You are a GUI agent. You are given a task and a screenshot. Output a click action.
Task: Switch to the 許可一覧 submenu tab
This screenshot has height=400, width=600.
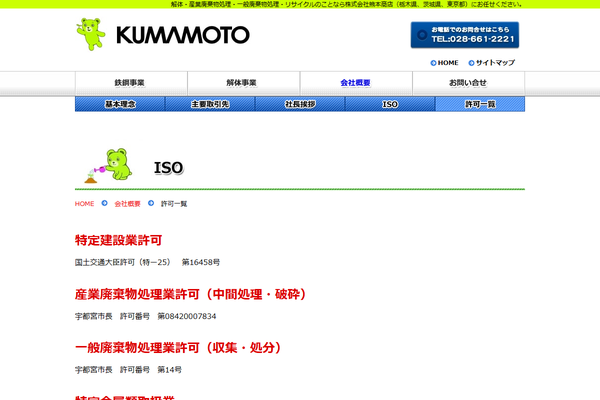pos(480,104)
